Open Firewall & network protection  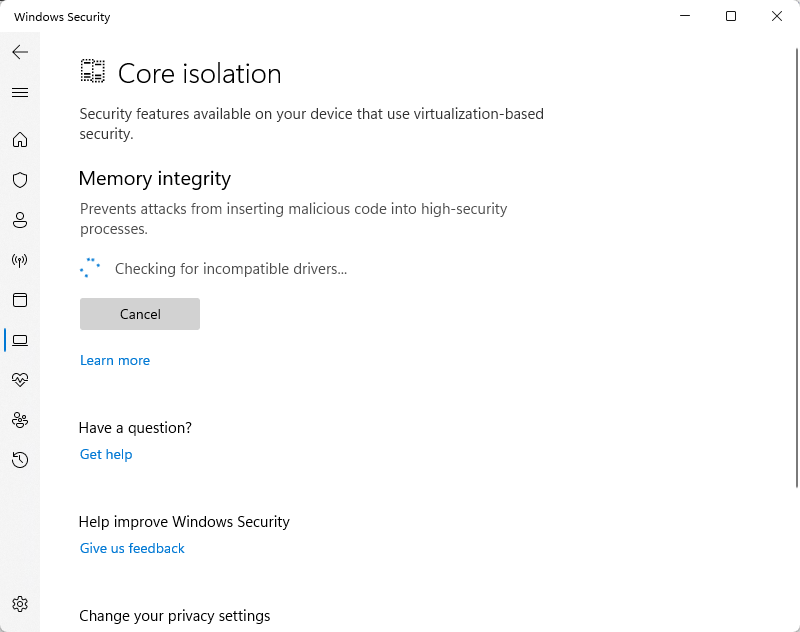20,260
